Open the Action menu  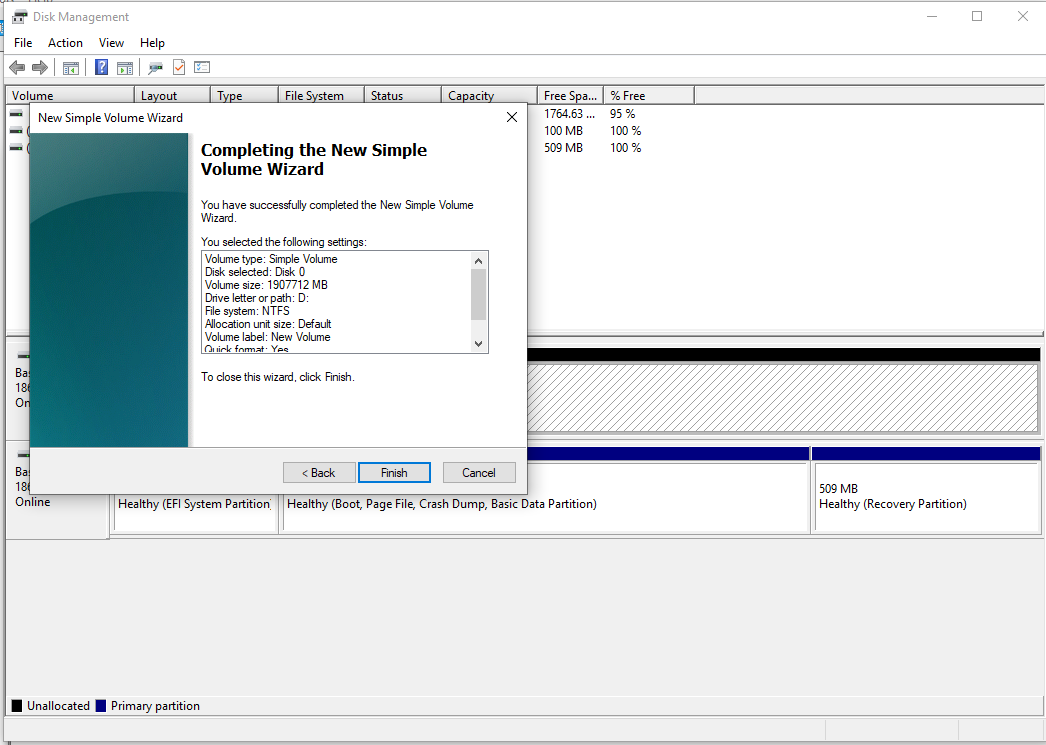pyautogui.click(x=65, y=42)
